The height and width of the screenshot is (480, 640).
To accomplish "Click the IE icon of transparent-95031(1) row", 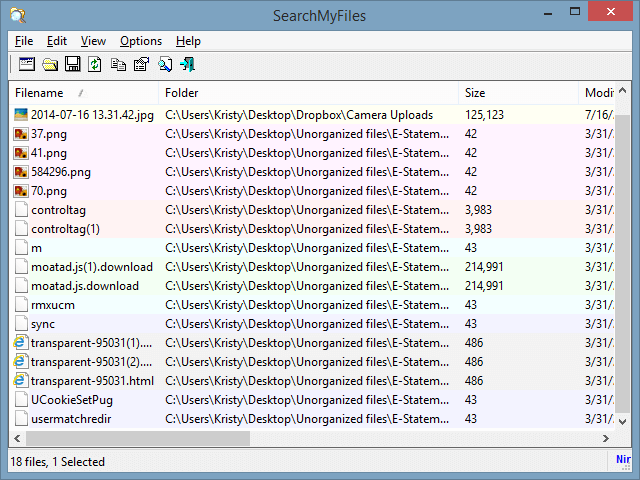I will 21,342.
